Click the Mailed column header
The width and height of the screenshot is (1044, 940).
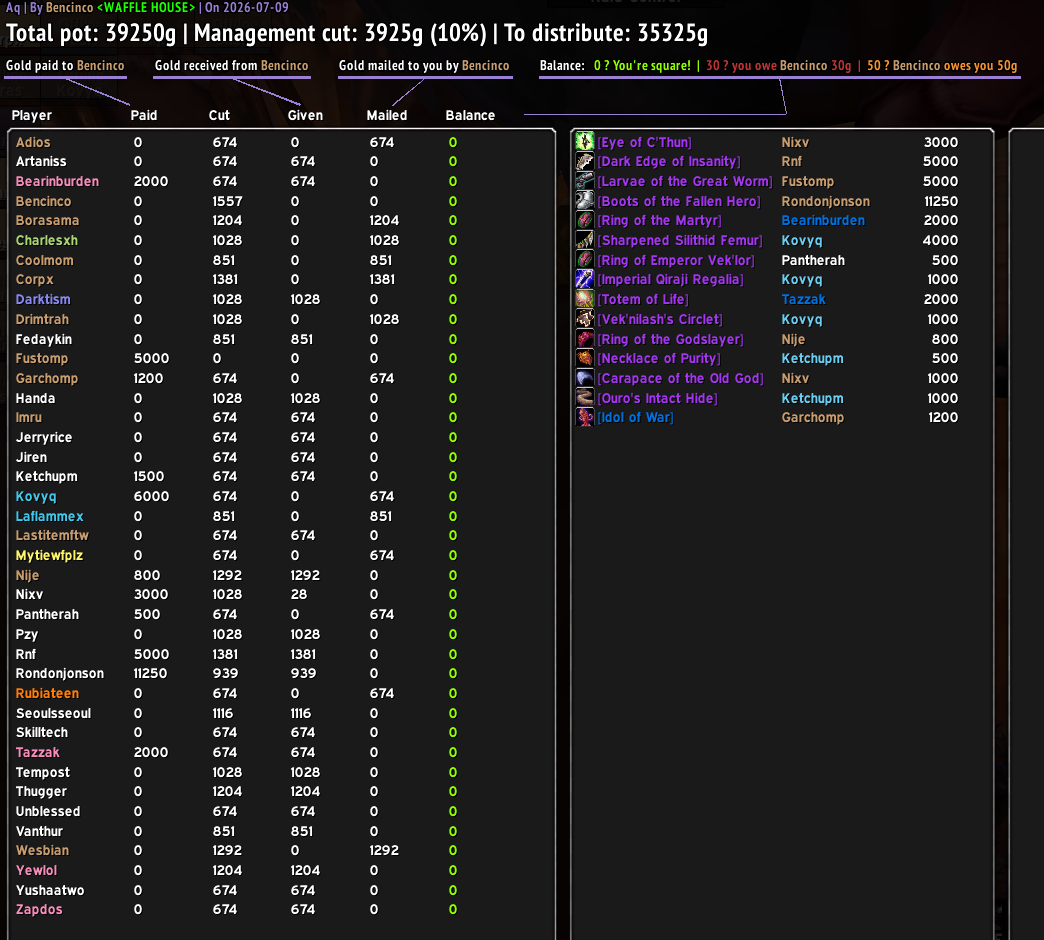click(387, 115)
